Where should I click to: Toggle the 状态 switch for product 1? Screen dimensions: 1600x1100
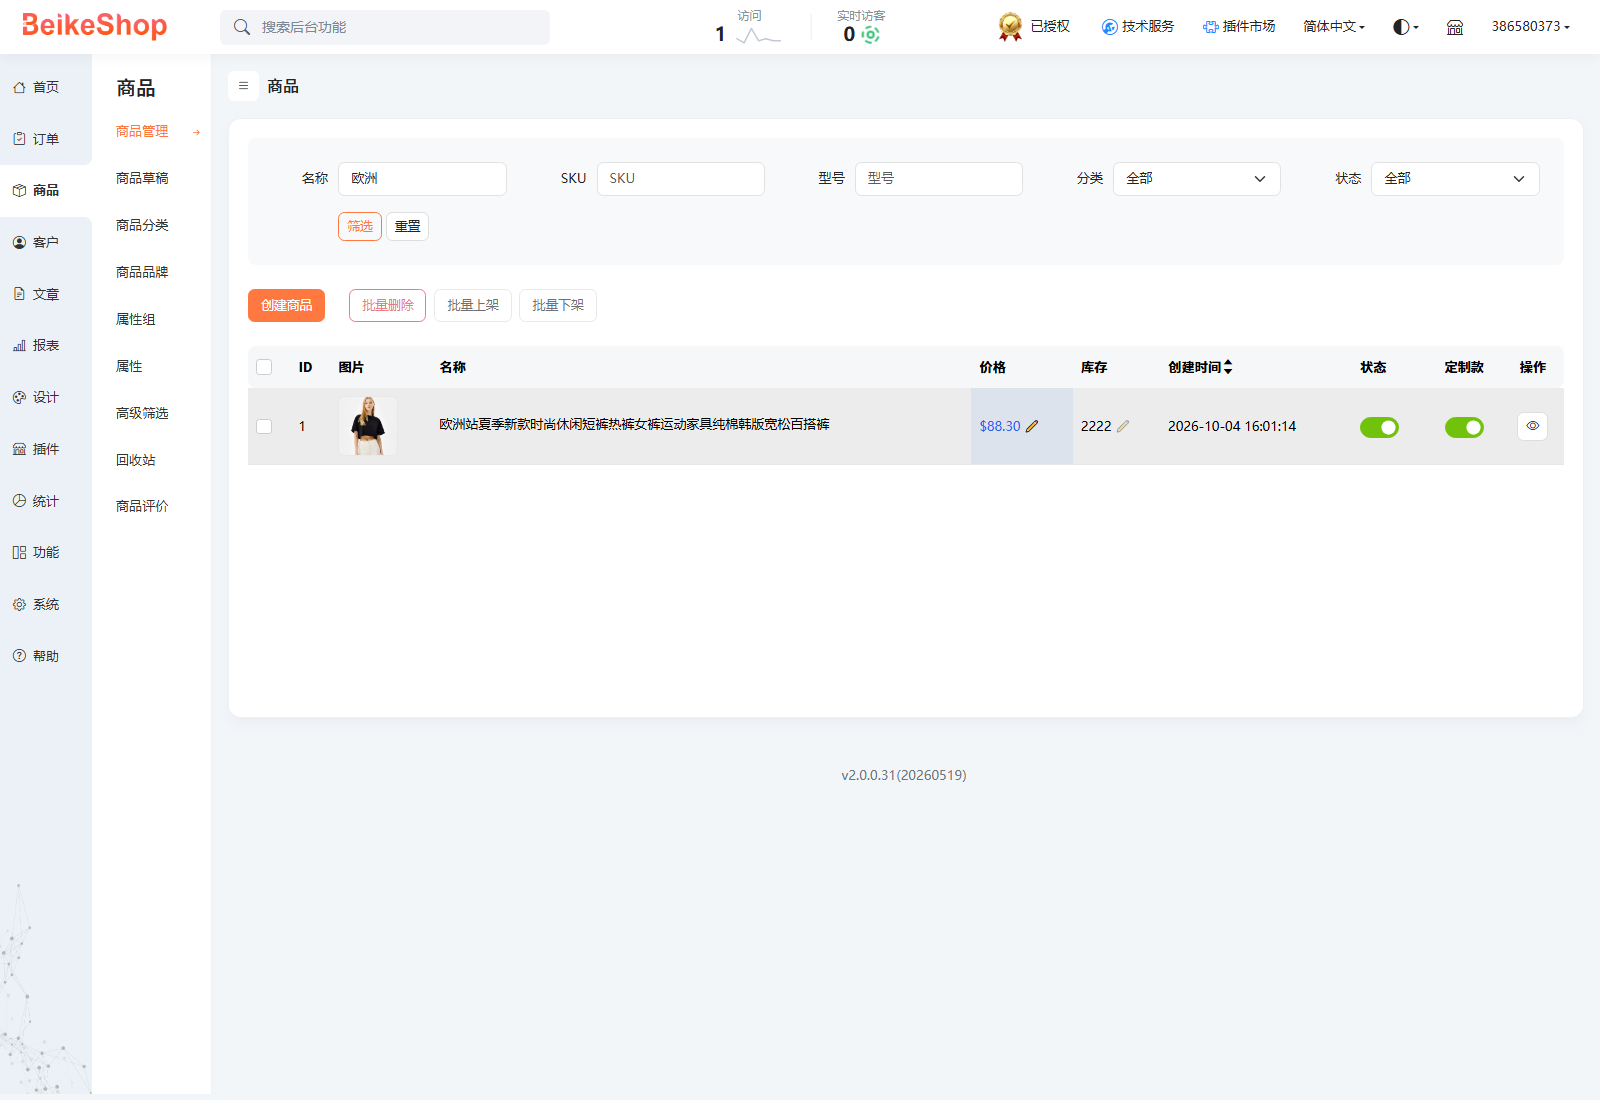(1379, 427)
